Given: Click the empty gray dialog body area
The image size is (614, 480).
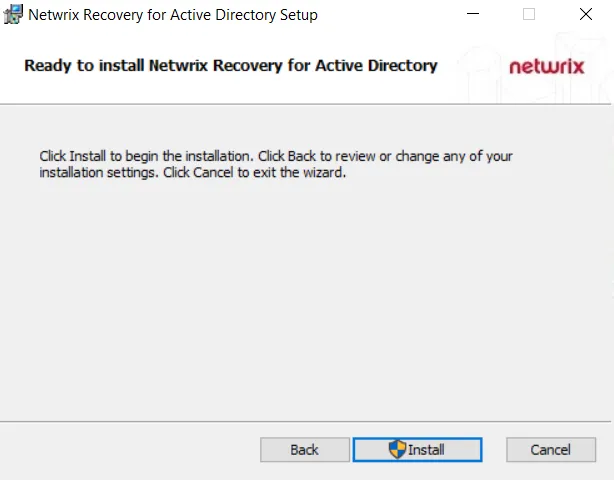Looking at the screenshot, I should (305, 298).
